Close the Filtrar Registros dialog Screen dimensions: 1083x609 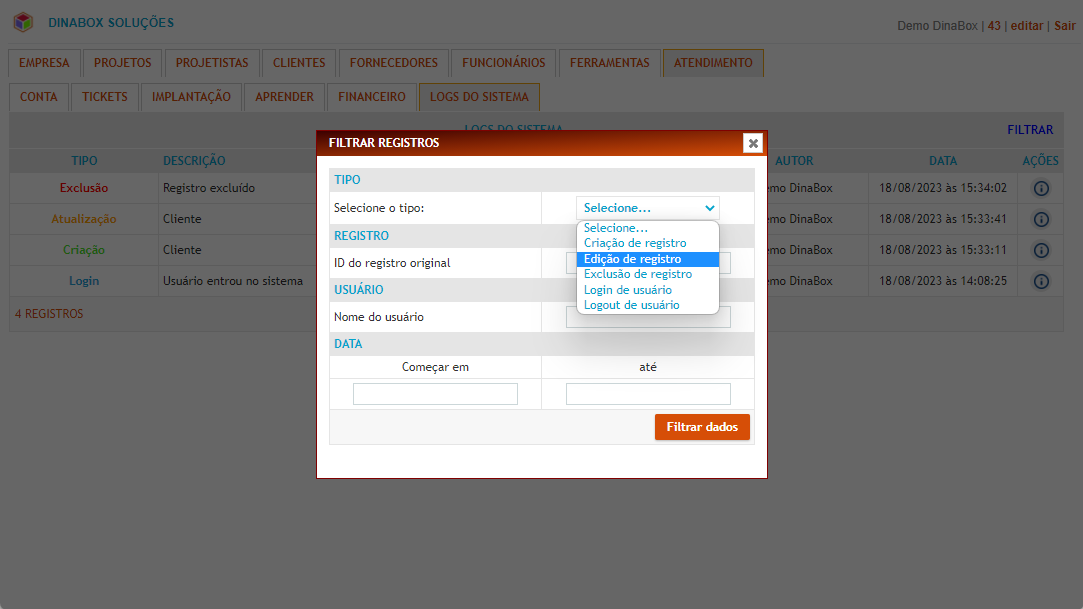pos(753,143)
